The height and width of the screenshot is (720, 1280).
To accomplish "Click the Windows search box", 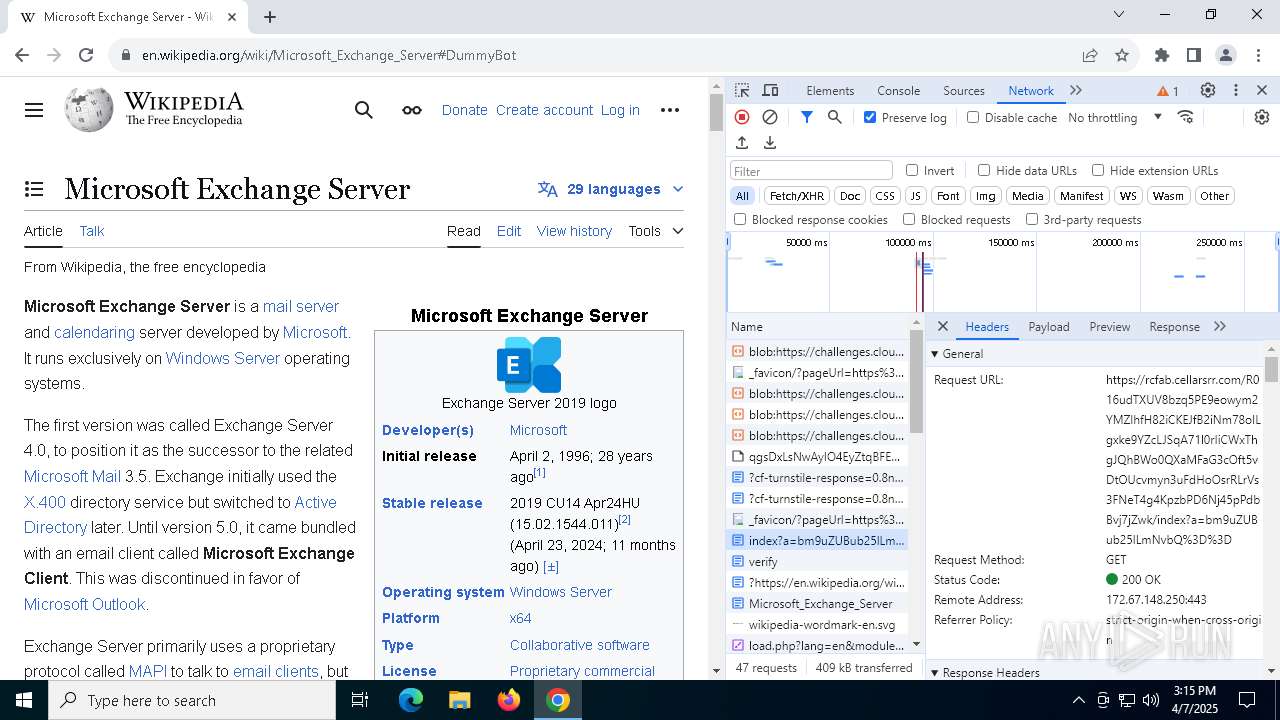I will (192, 700).
